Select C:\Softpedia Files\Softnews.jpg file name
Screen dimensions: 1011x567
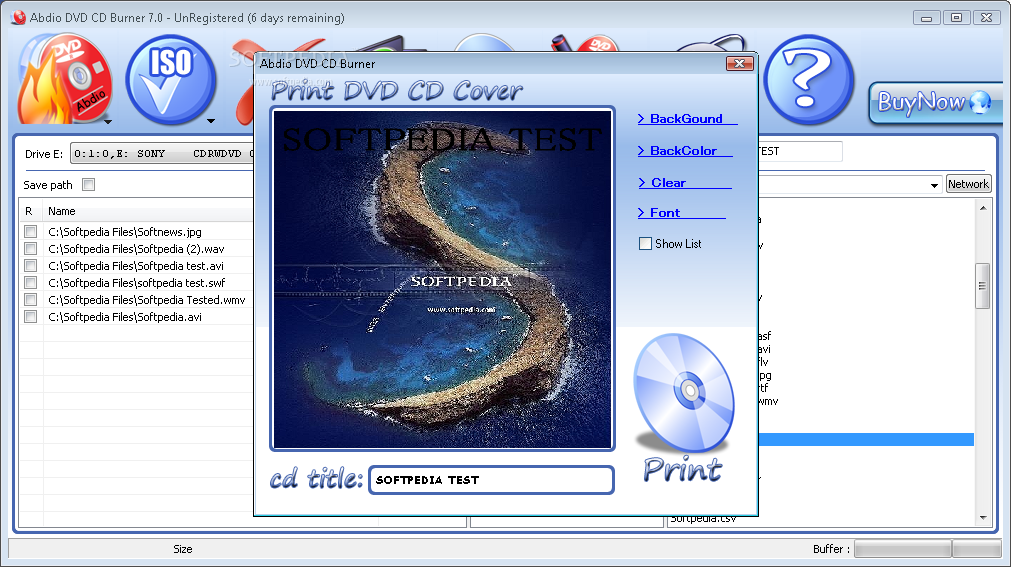point(125,232)
